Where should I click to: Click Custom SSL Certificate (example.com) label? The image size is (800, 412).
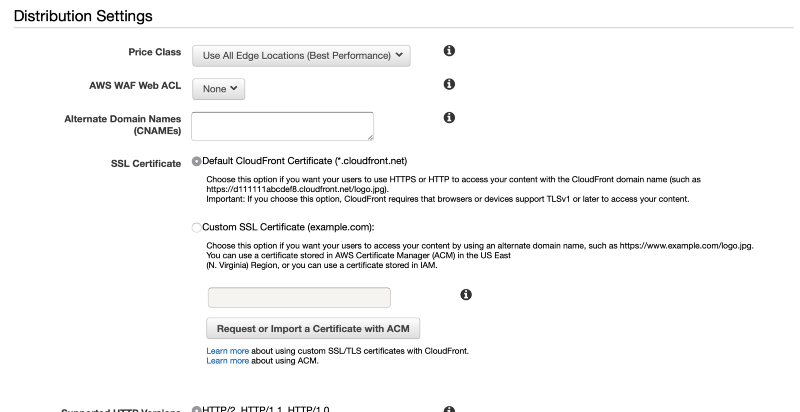point(288,227)
